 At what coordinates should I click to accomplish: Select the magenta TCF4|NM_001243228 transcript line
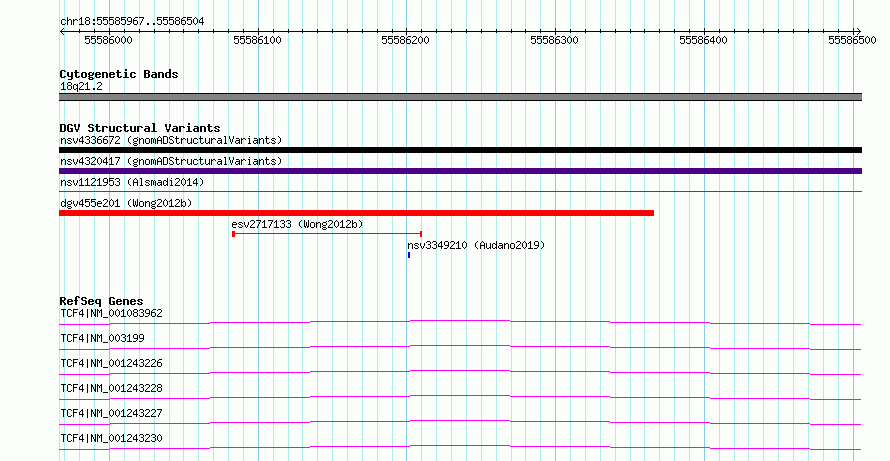tap(460, 397)
